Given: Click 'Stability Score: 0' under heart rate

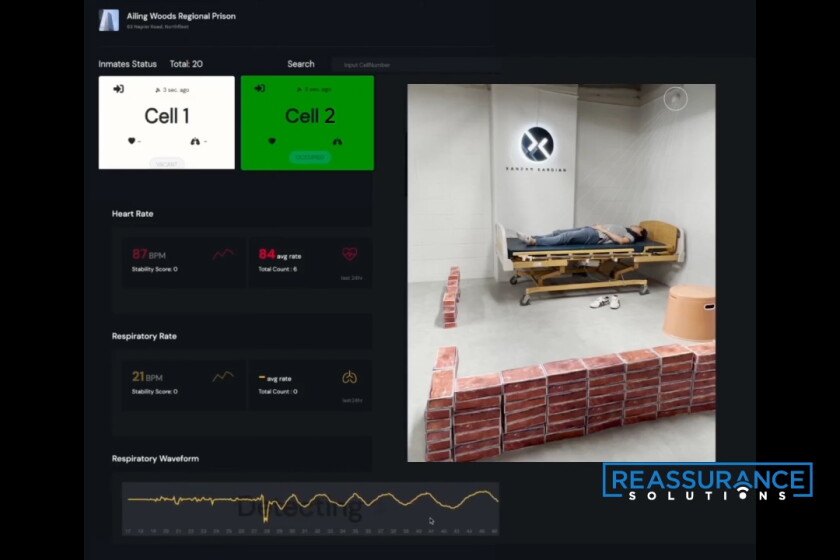Looking at the screenshot, I should (x=154, y=269).
